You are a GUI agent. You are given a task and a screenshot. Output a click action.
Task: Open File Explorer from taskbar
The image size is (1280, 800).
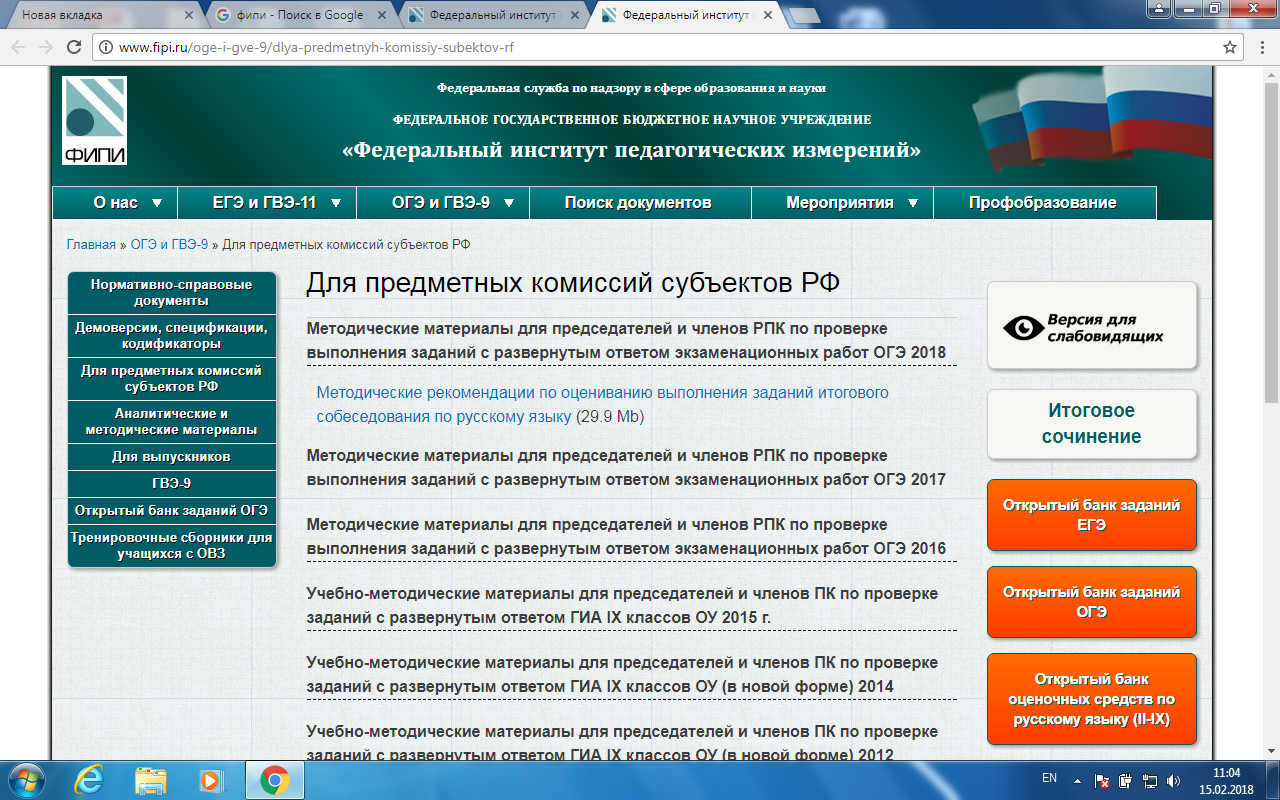(150, 779)
